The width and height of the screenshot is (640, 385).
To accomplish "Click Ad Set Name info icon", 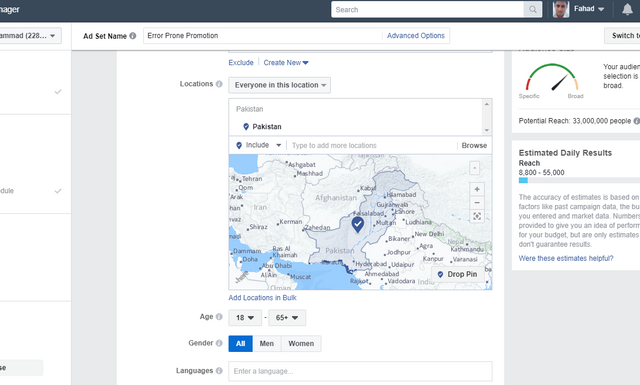I will 133,36.
